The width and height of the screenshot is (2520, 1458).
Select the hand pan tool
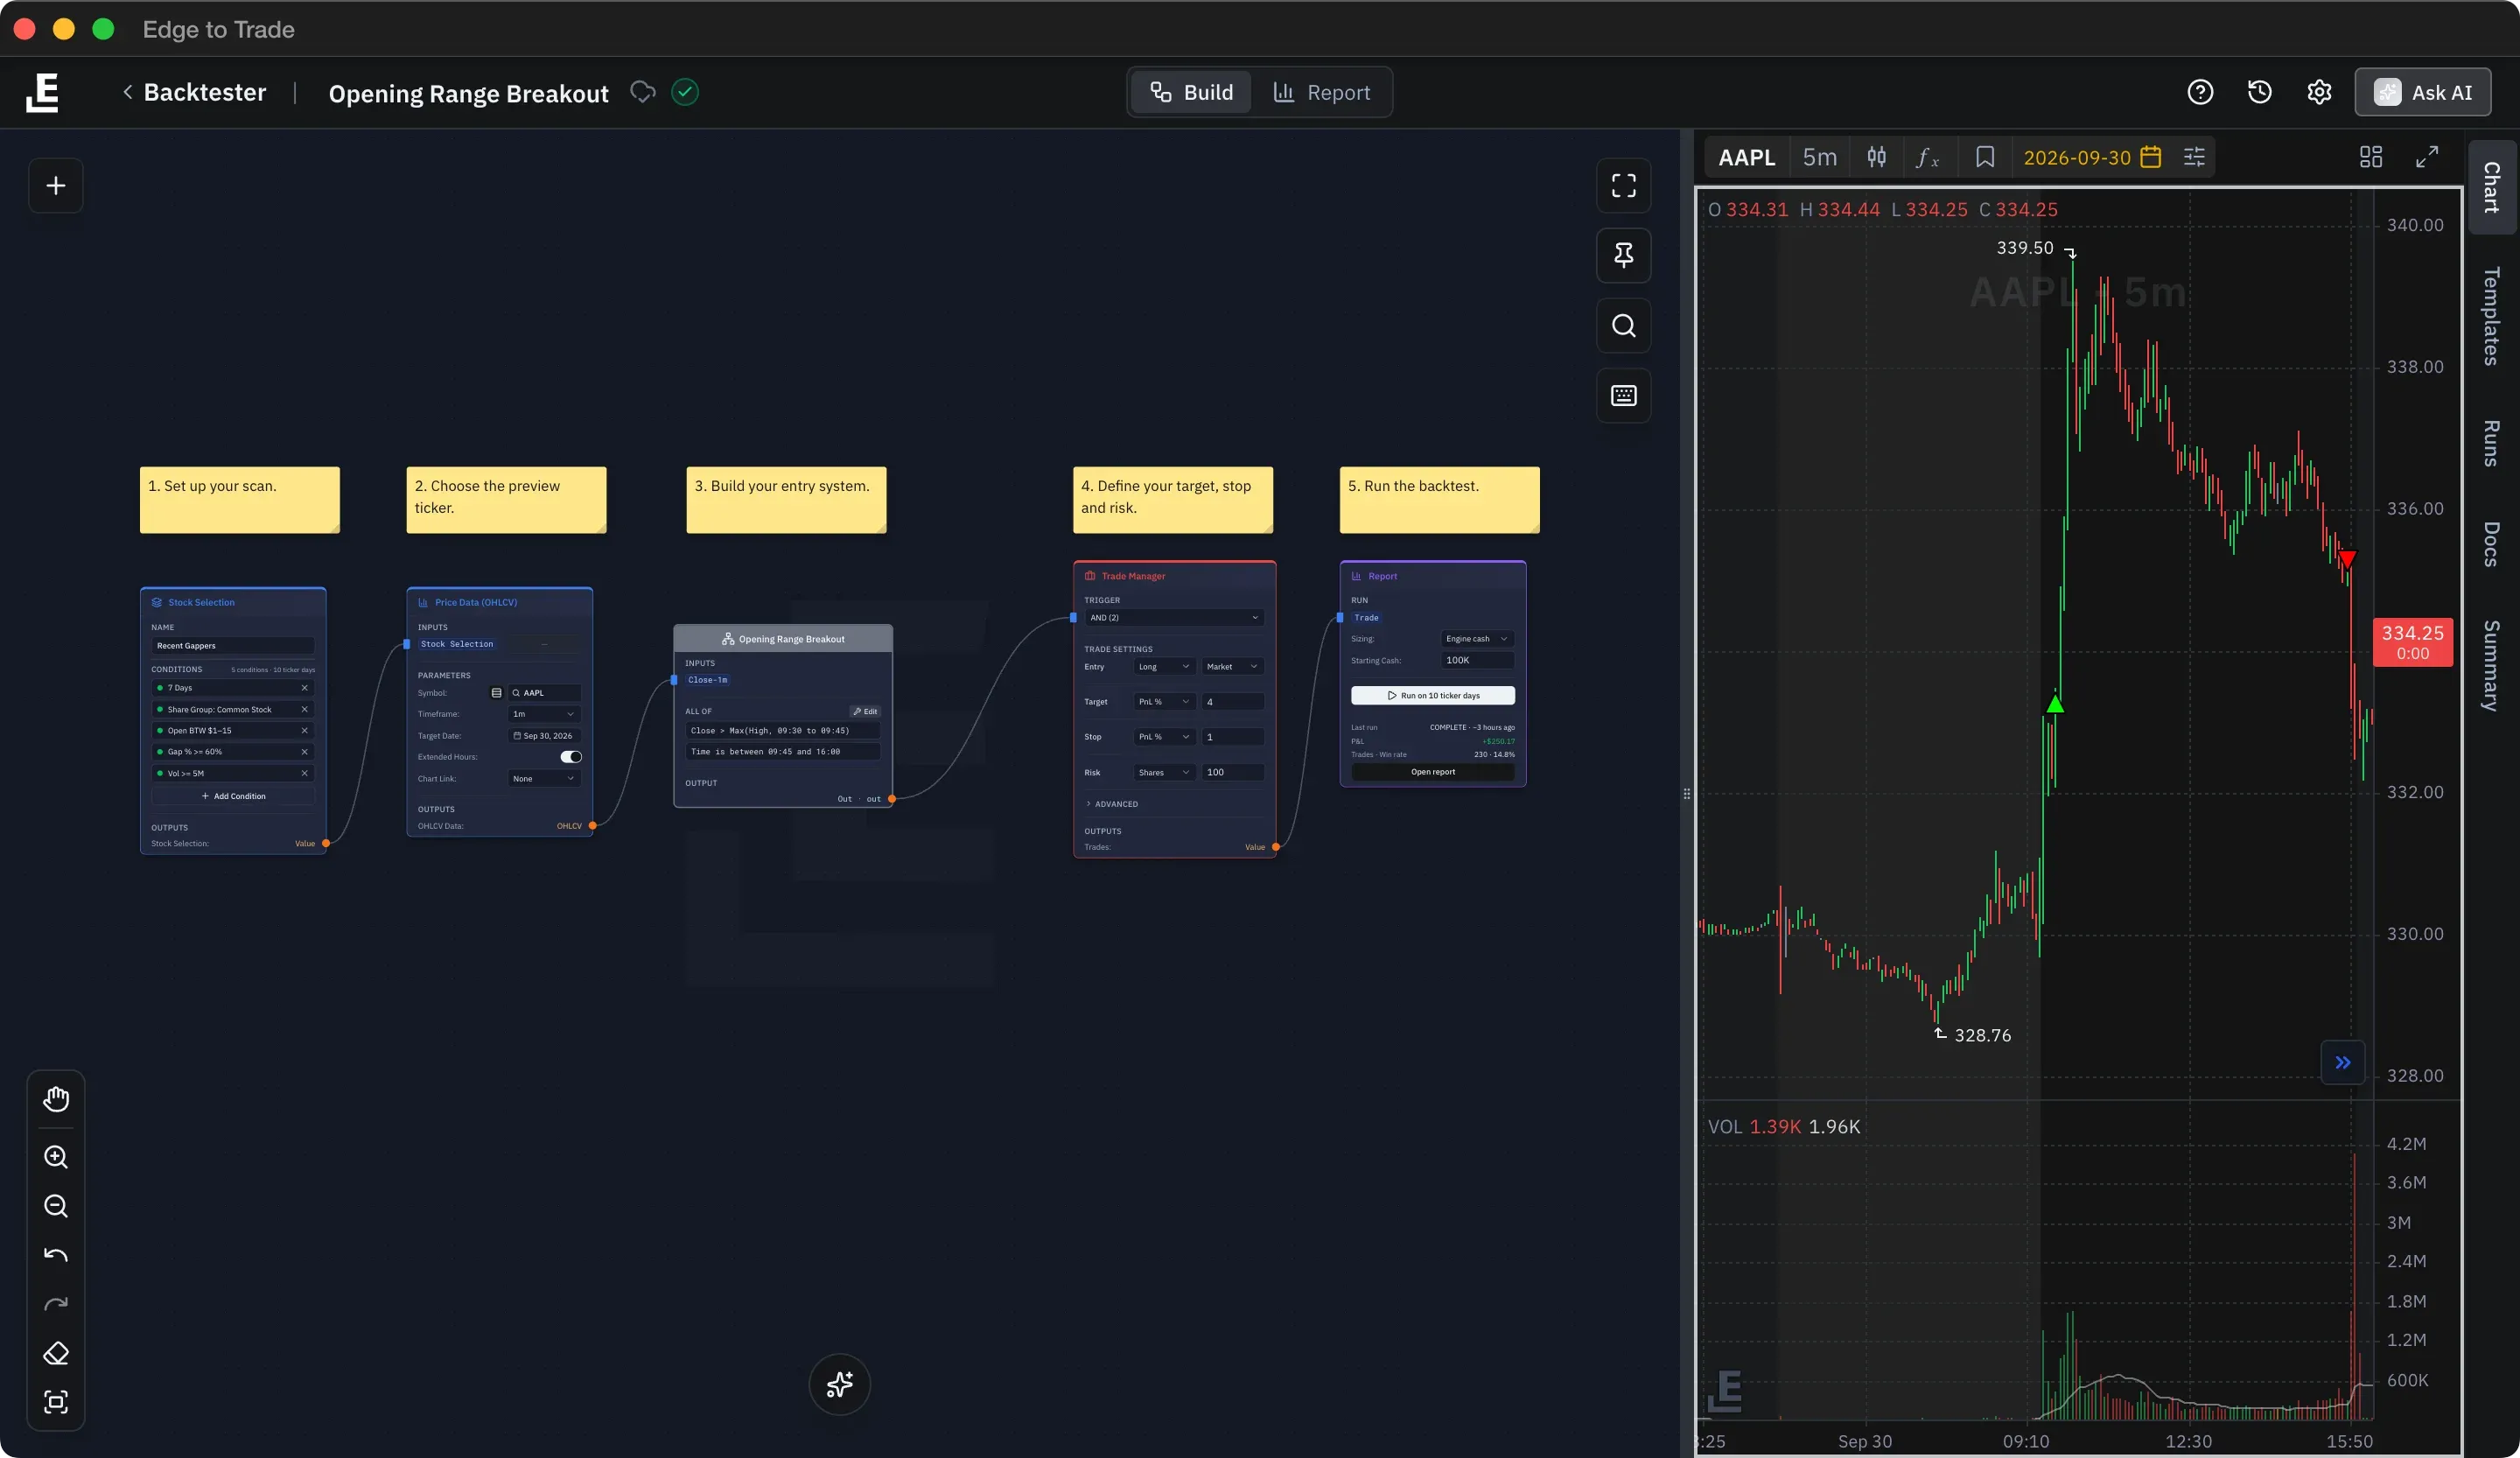(x=56, y=1099)
